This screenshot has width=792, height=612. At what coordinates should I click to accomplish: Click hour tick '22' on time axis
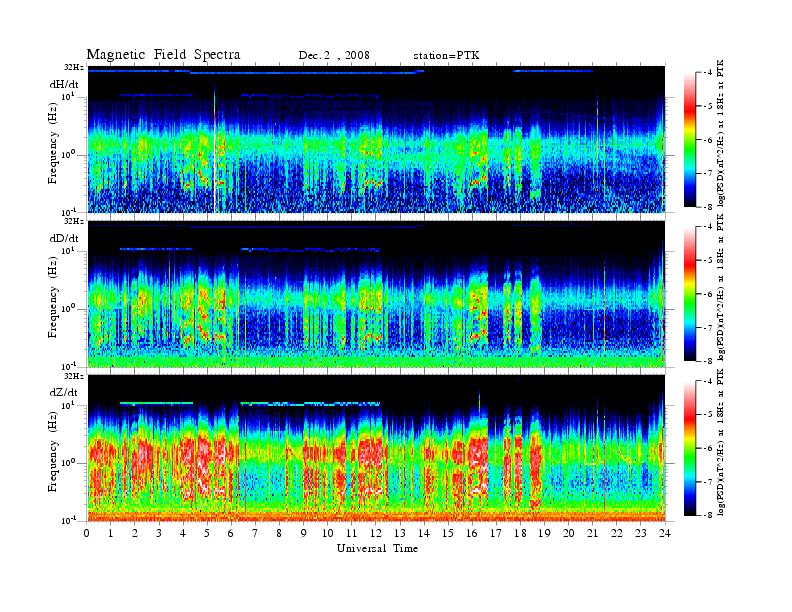[x=617, y=533]
